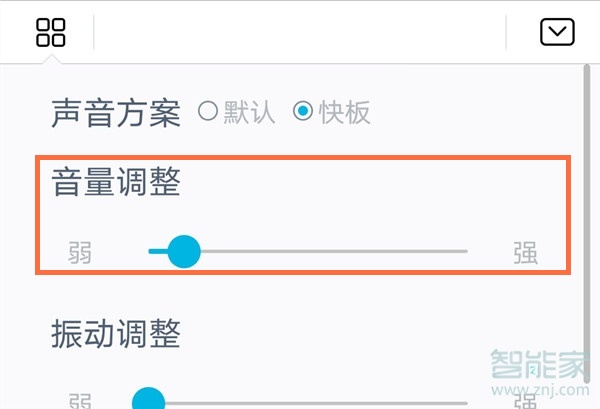Tap the 弱 label beside the volume slider
This screenshot has width=600, height=409.
coord(80,253)
